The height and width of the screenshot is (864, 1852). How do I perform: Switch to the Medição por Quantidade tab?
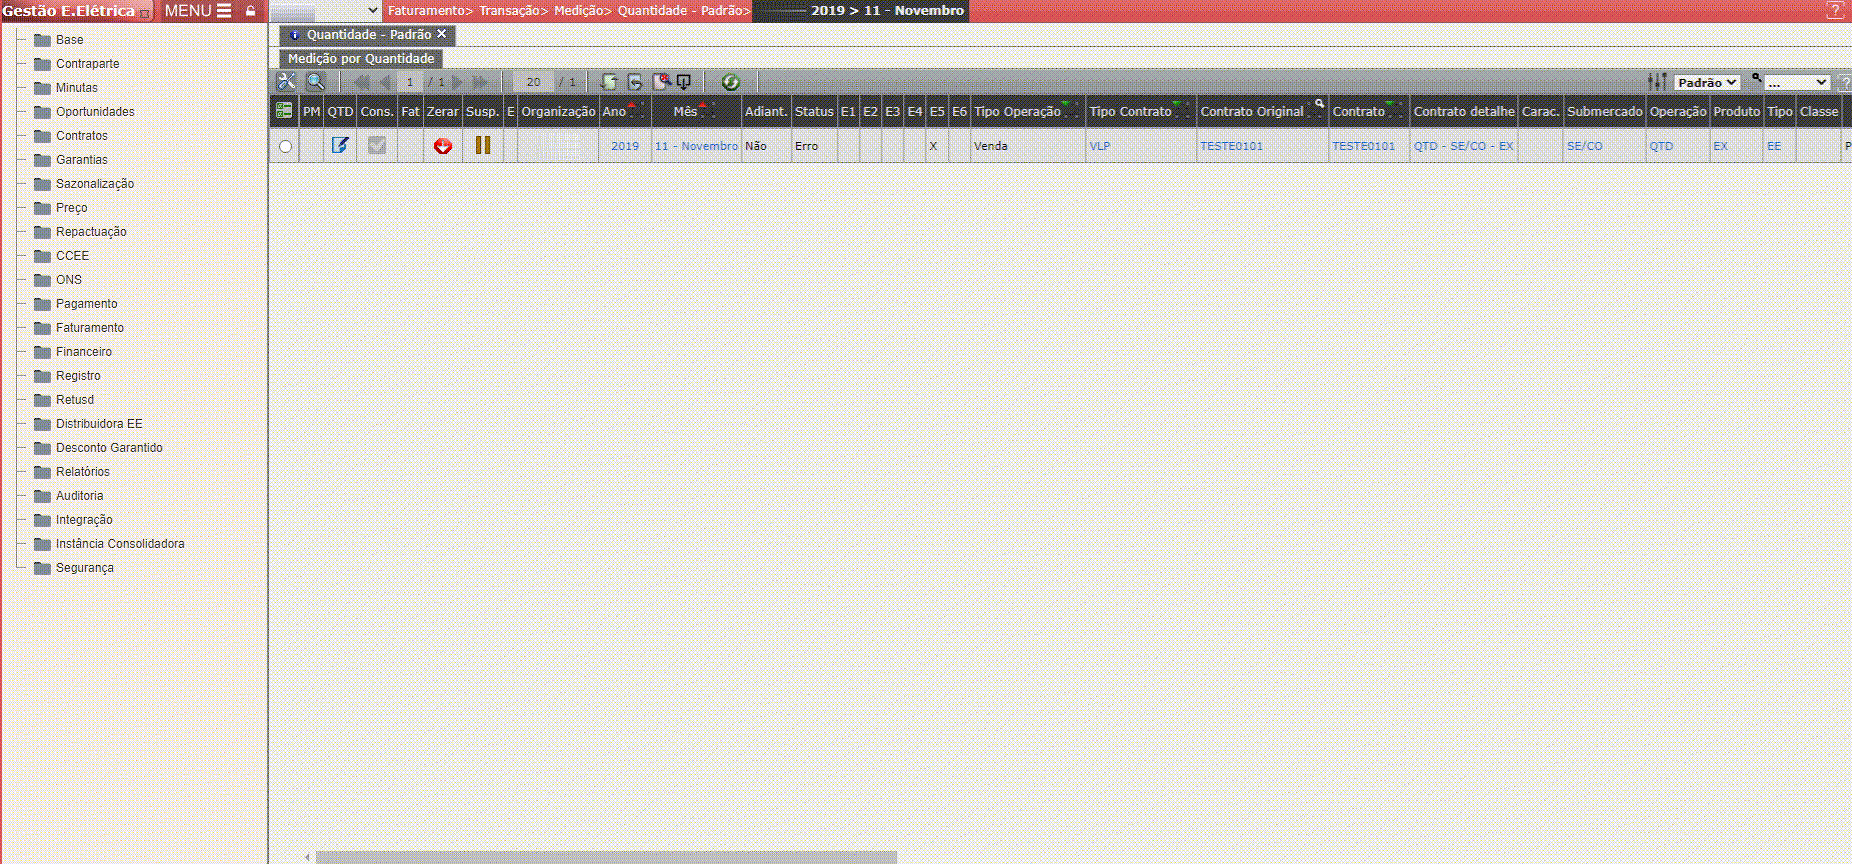pyautogui.click(x=361, y=59)
